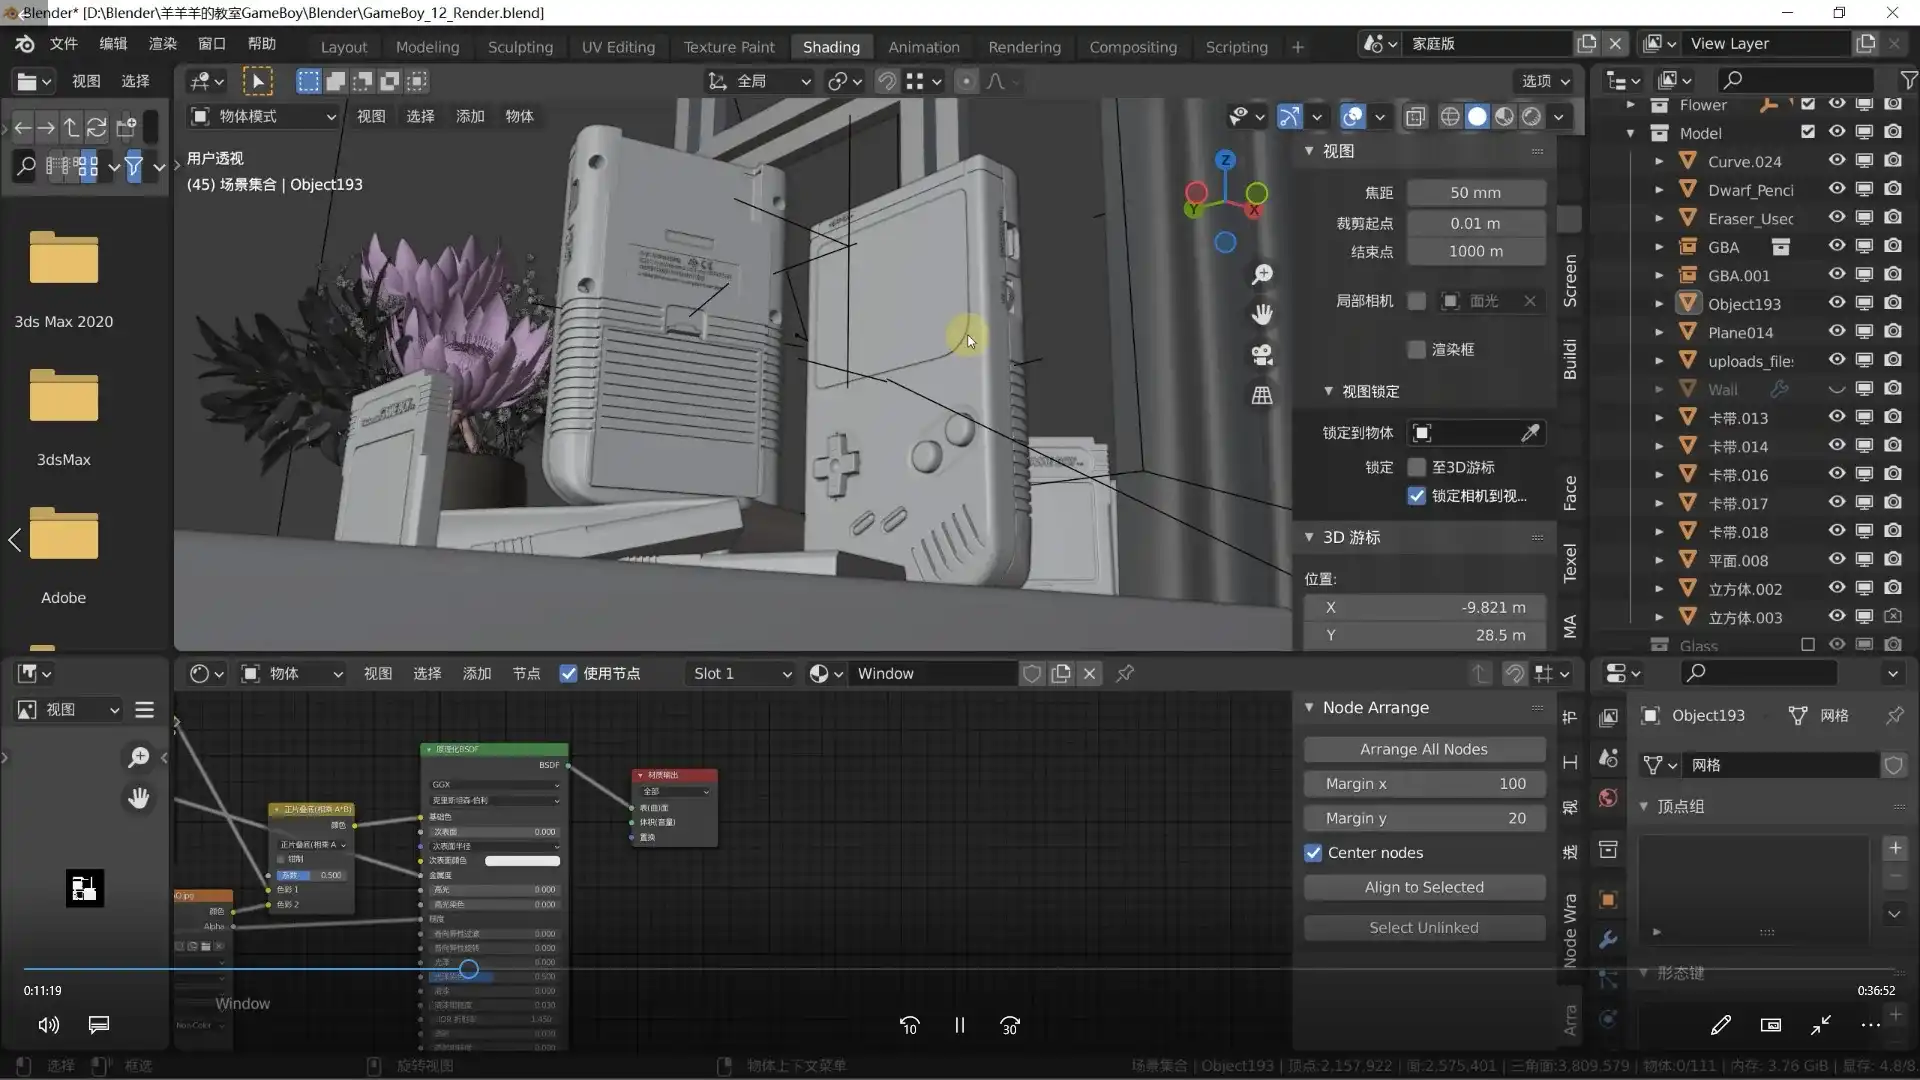Click the Arrange All Nodes button
This screenshot has height=1080, width=1920.
[x=1423, y=749]
